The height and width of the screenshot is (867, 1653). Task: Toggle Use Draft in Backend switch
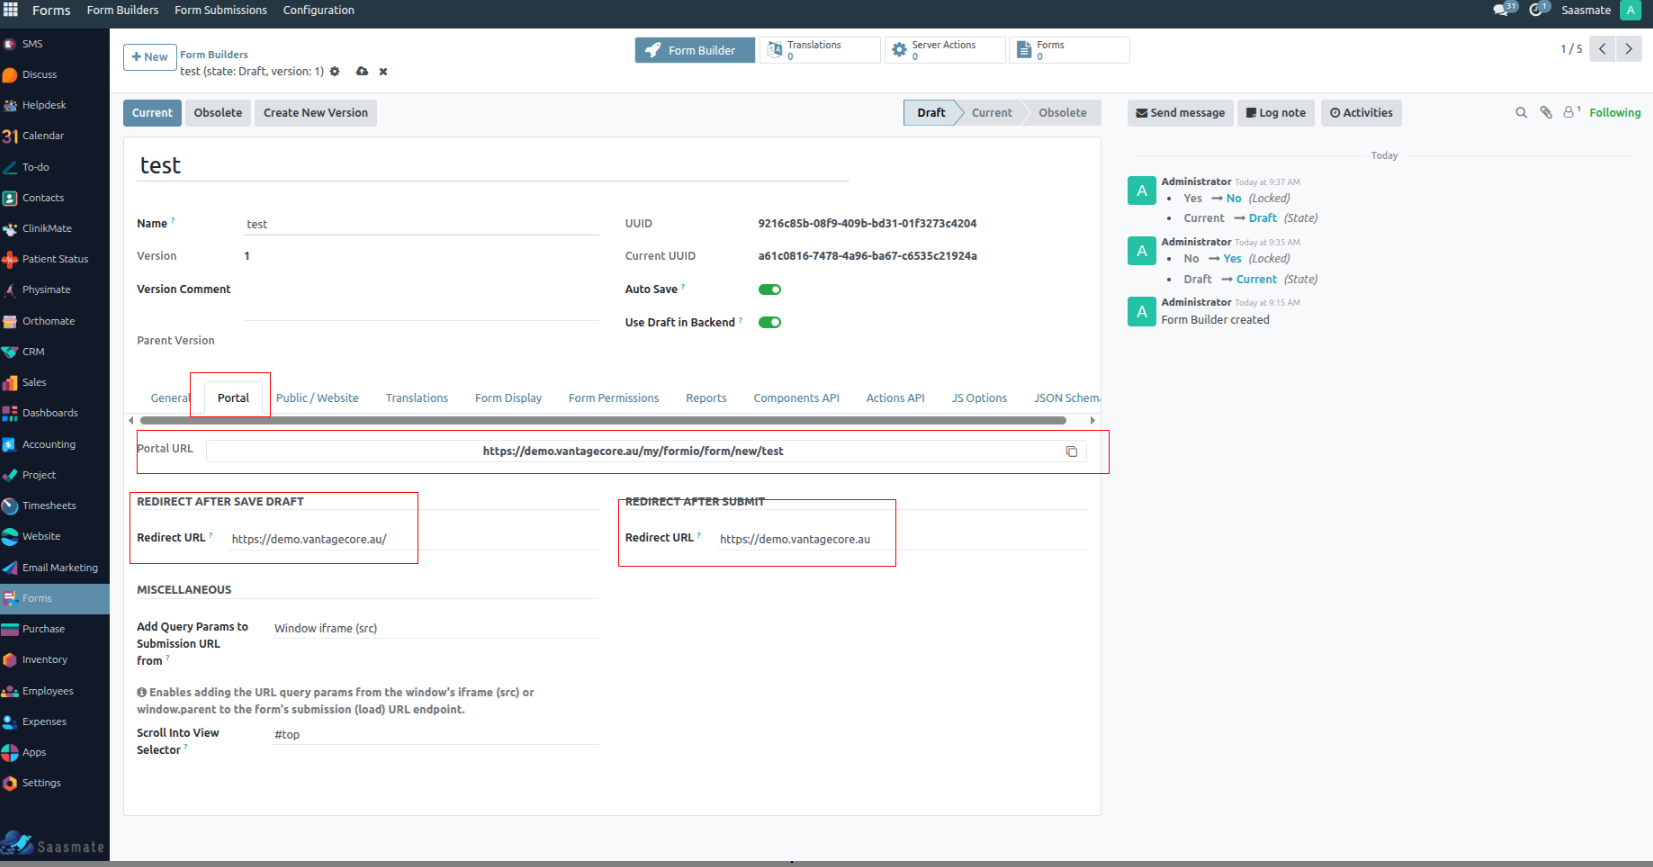(x=769, y=323)
